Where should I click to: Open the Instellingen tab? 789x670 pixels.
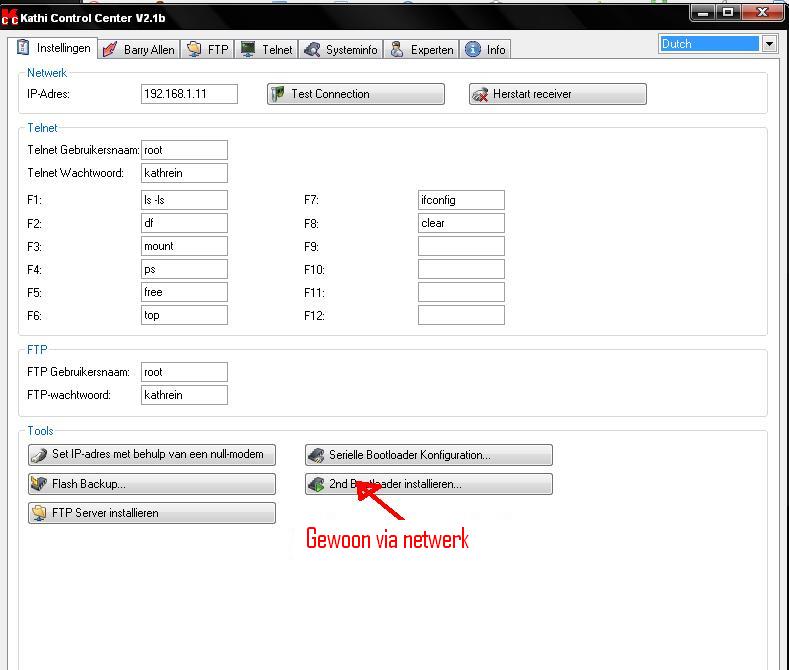[53, 48]
